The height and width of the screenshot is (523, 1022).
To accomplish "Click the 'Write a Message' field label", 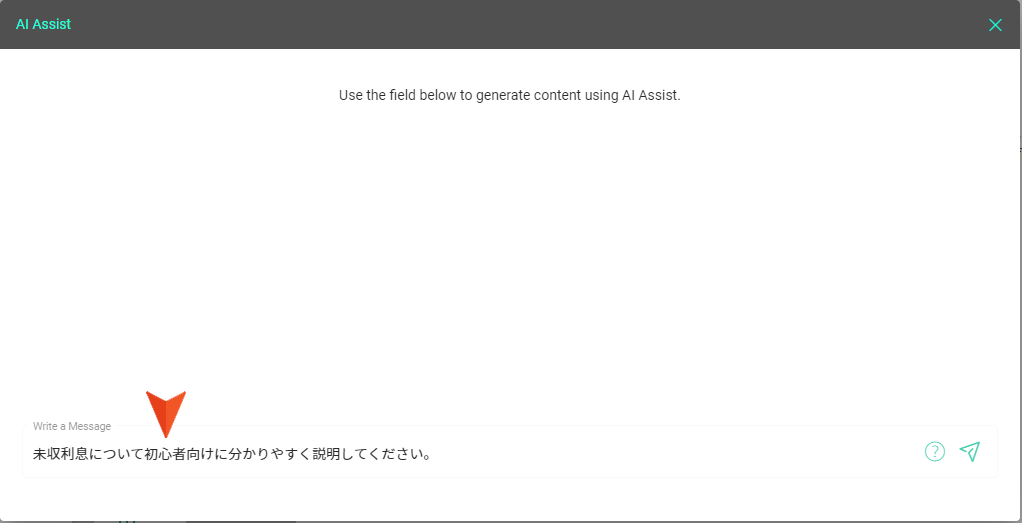I will 72,426.
